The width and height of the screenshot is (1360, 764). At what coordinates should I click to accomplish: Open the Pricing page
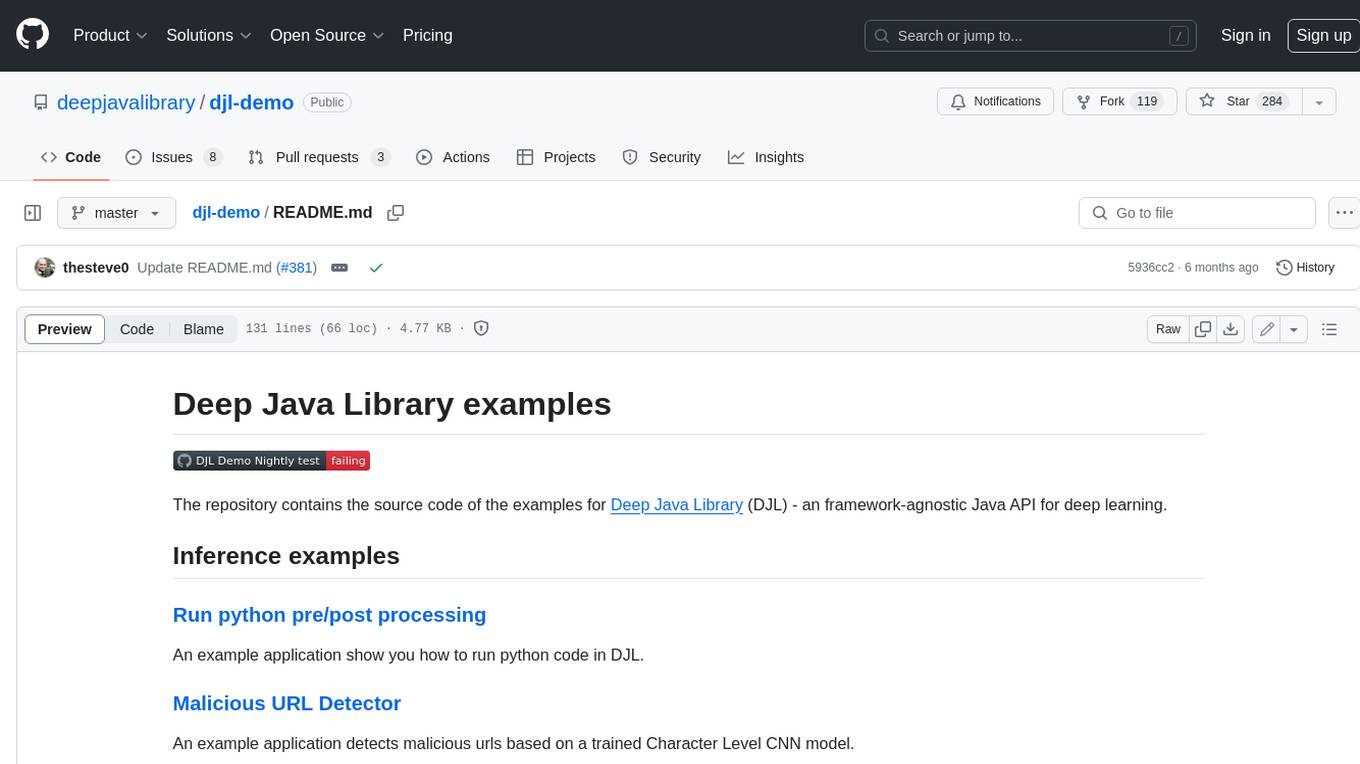click(427, 35)
